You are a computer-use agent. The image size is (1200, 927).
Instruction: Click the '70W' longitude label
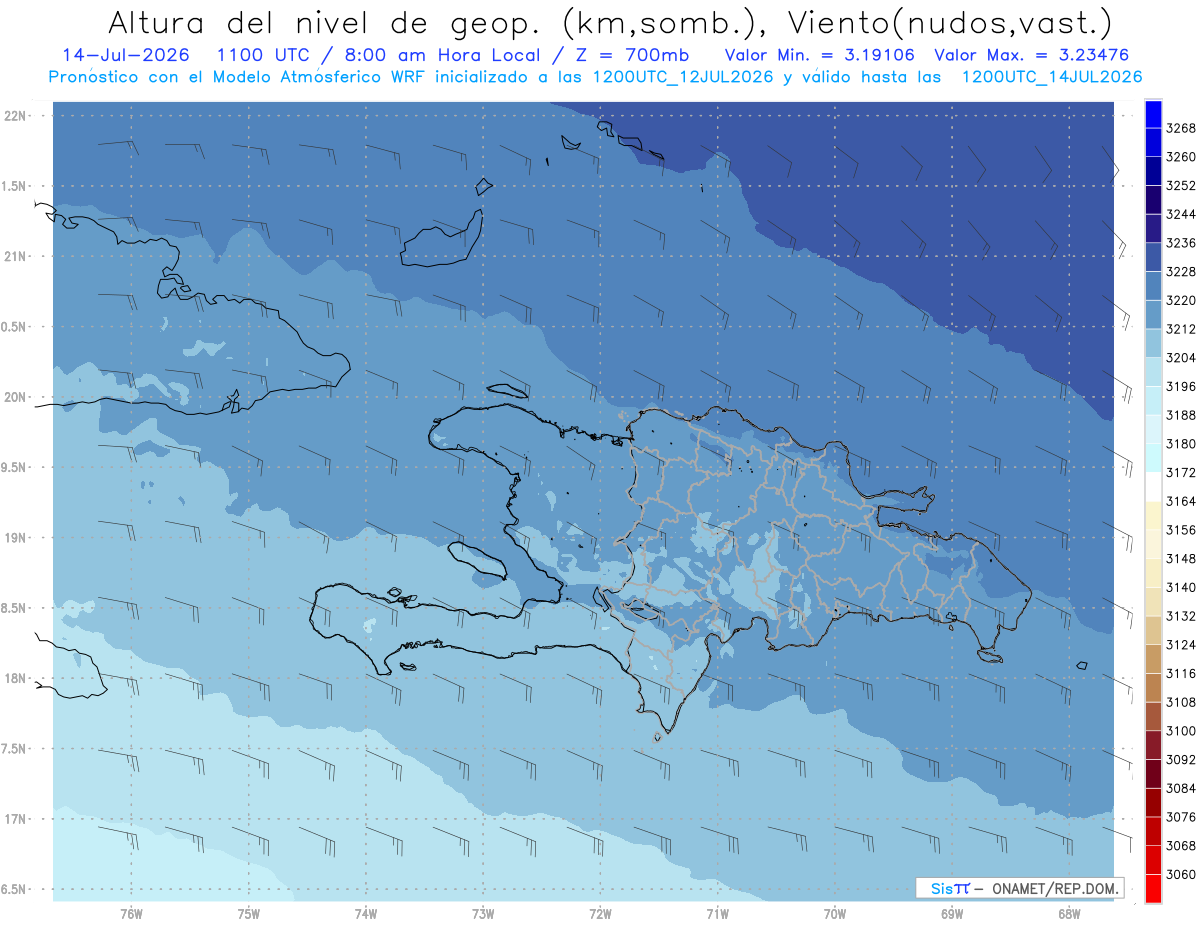(x=835, y=914)
